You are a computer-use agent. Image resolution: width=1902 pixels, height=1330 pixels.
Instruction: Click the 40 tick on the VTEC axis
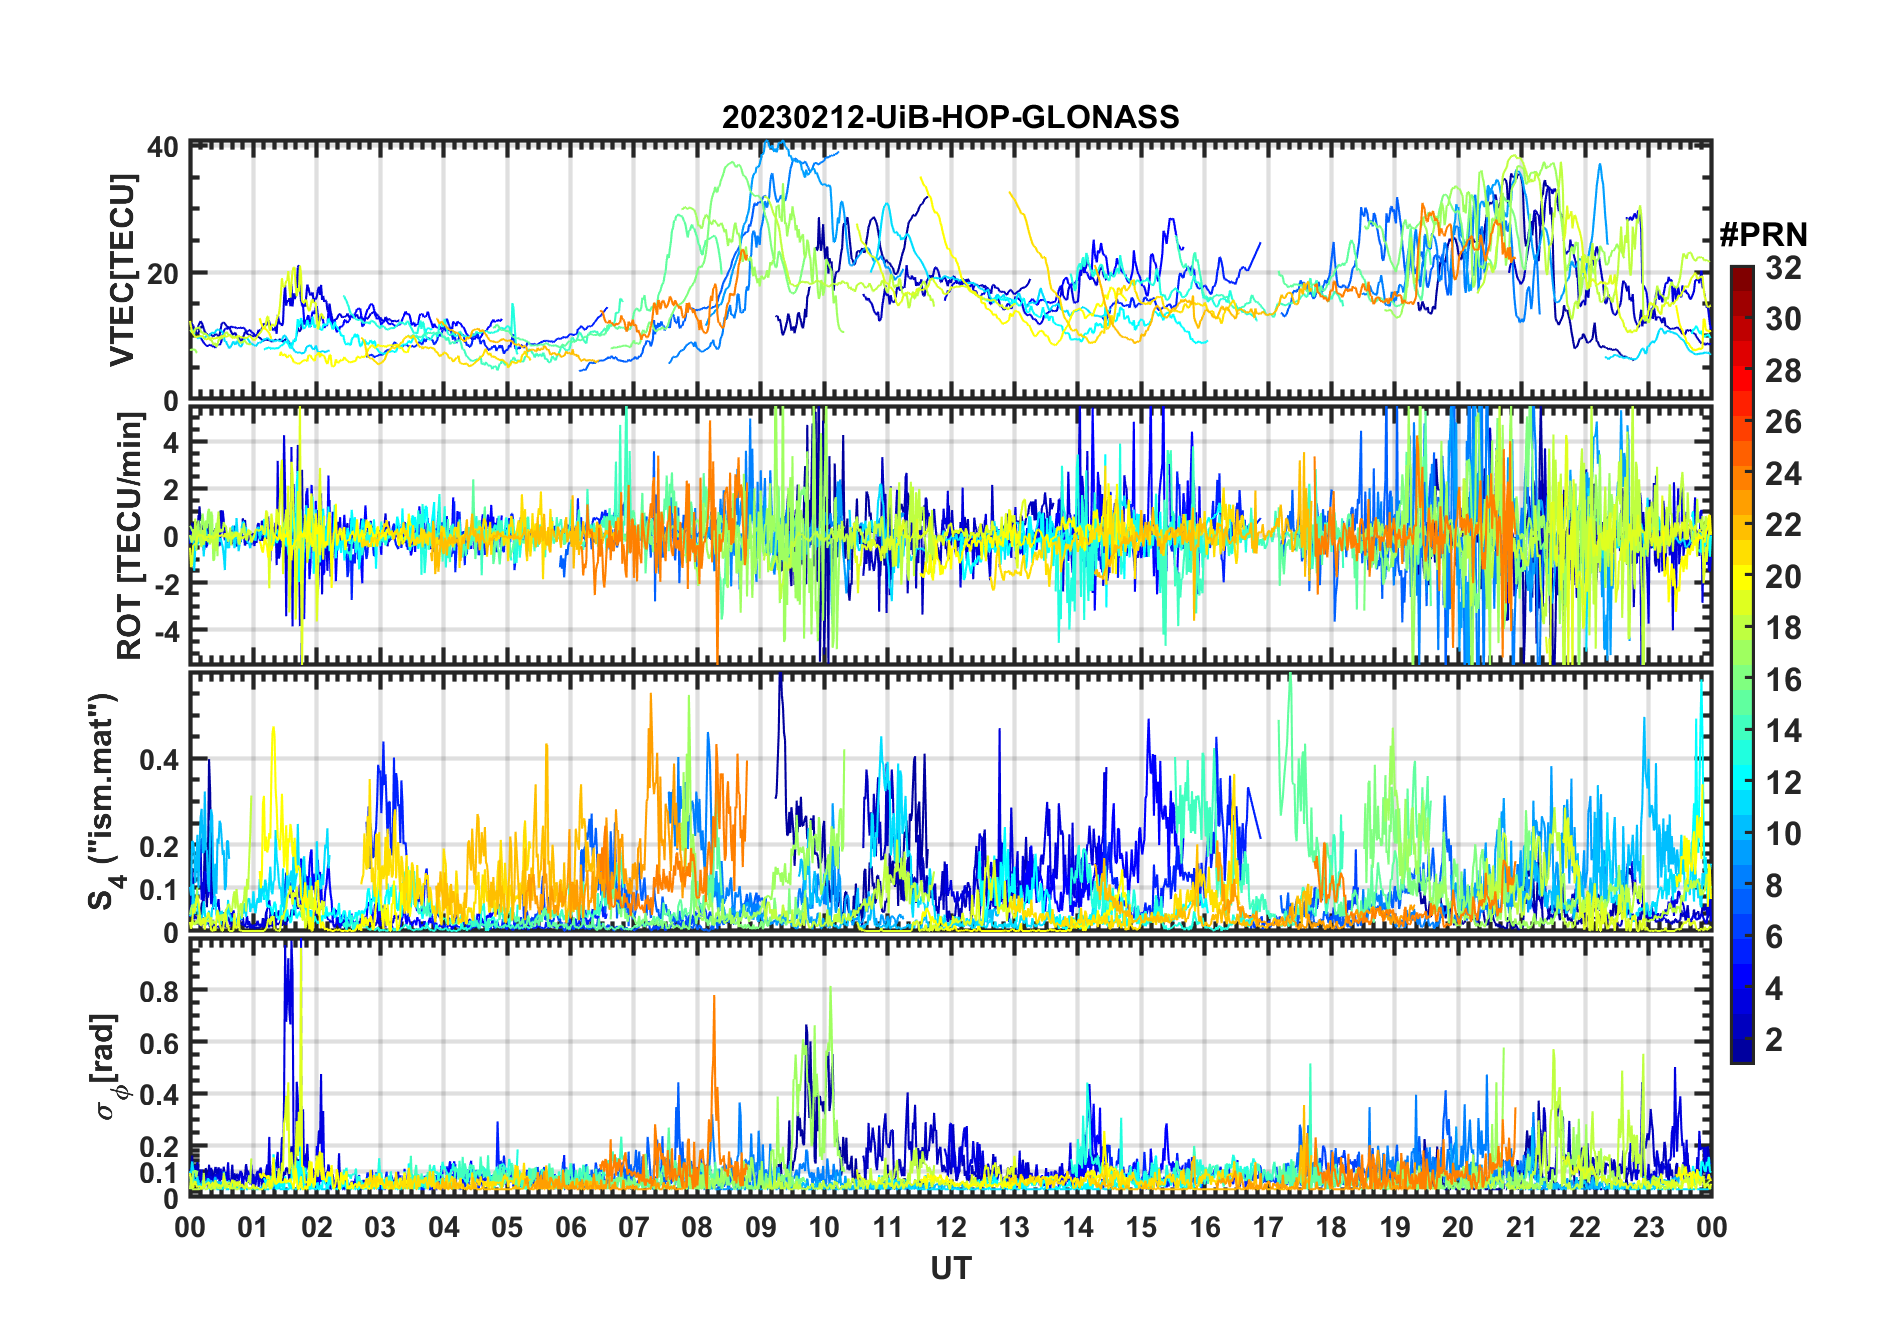click(x=163, y=147)
